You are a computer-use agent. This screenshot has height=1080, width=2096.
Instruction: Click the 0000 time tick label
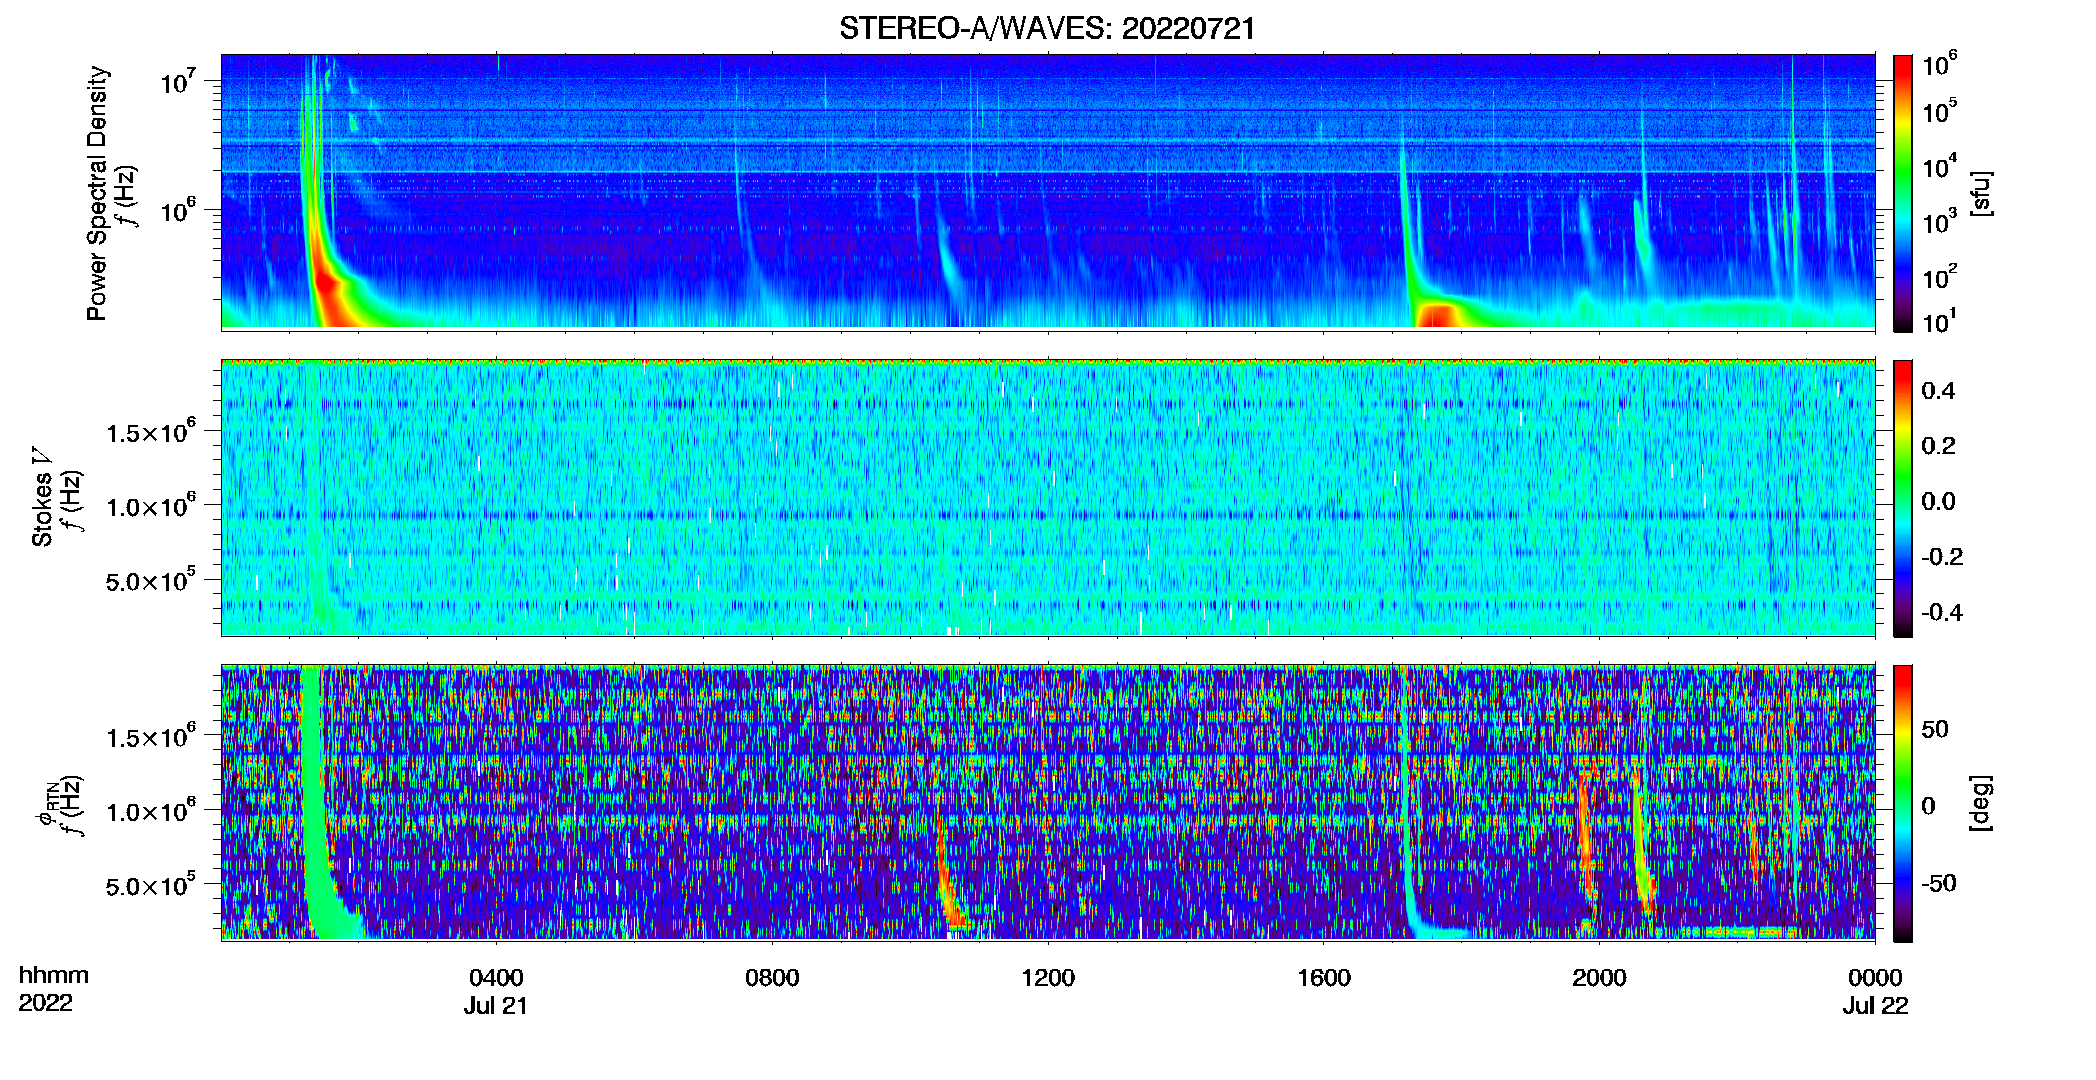pos(1875,977)
